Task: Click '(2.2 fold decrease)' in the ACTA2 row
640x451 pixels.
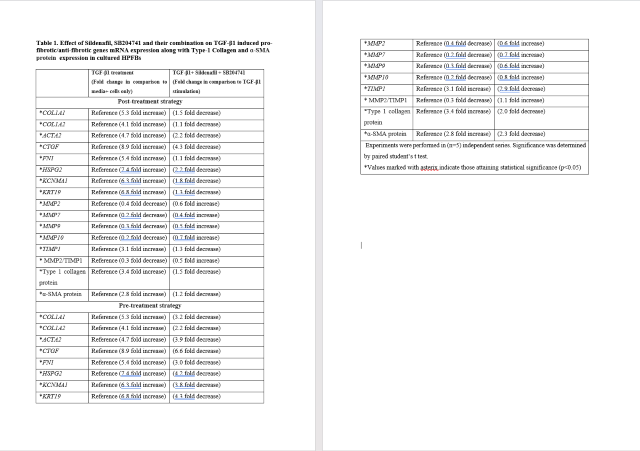Action: 196,136
